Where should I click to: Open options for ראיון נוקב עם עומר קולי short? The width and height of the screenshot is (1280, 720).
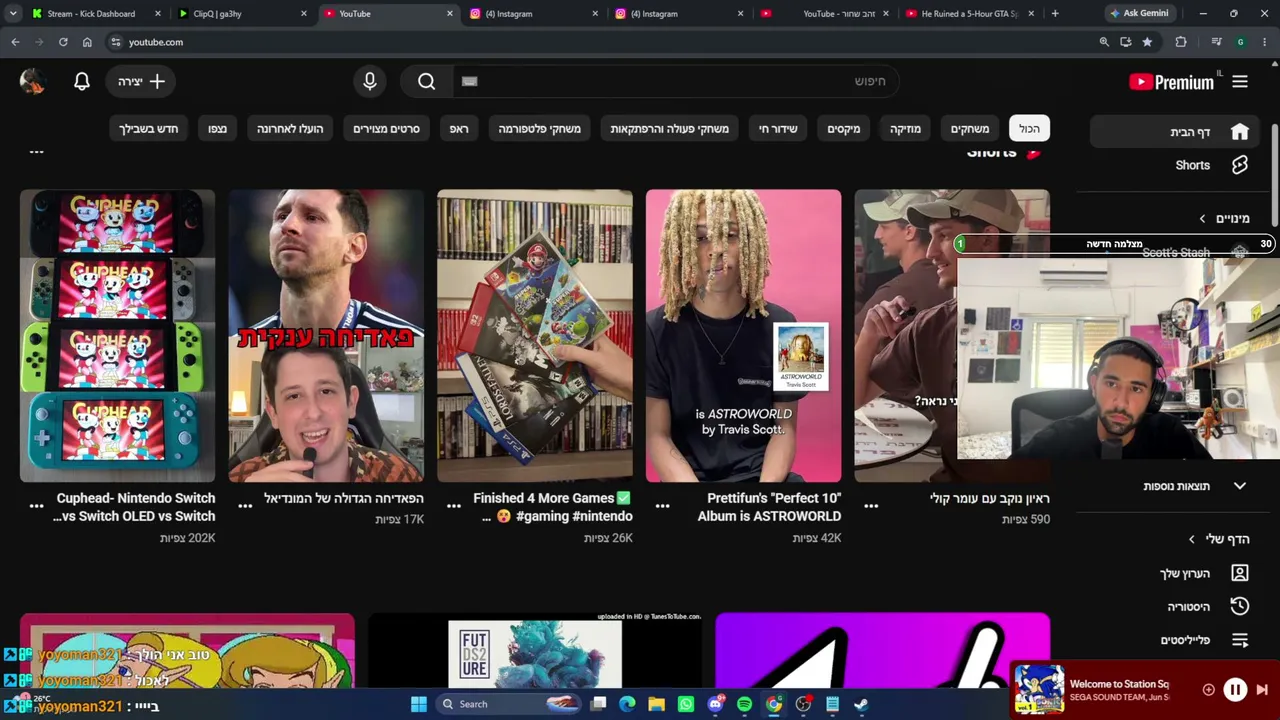pos(871,506)
